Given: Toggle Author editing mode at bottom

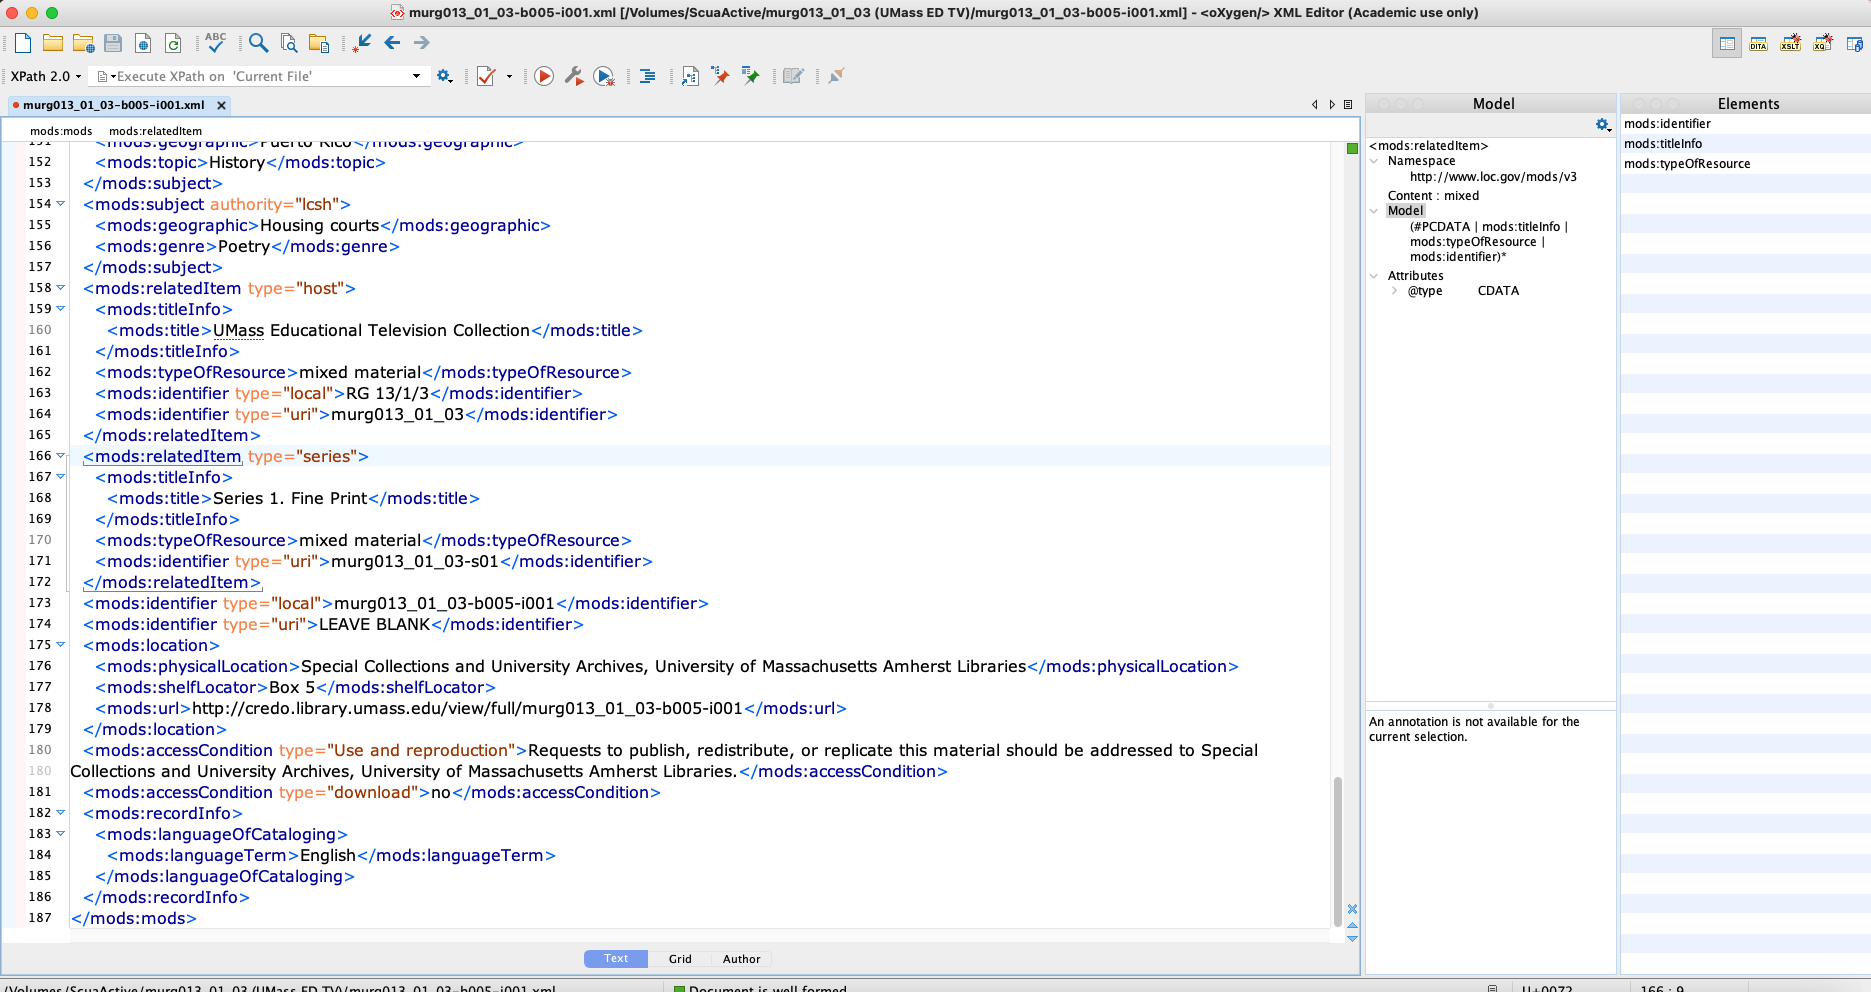Looking at the screenshot, I should coord(741,958).
